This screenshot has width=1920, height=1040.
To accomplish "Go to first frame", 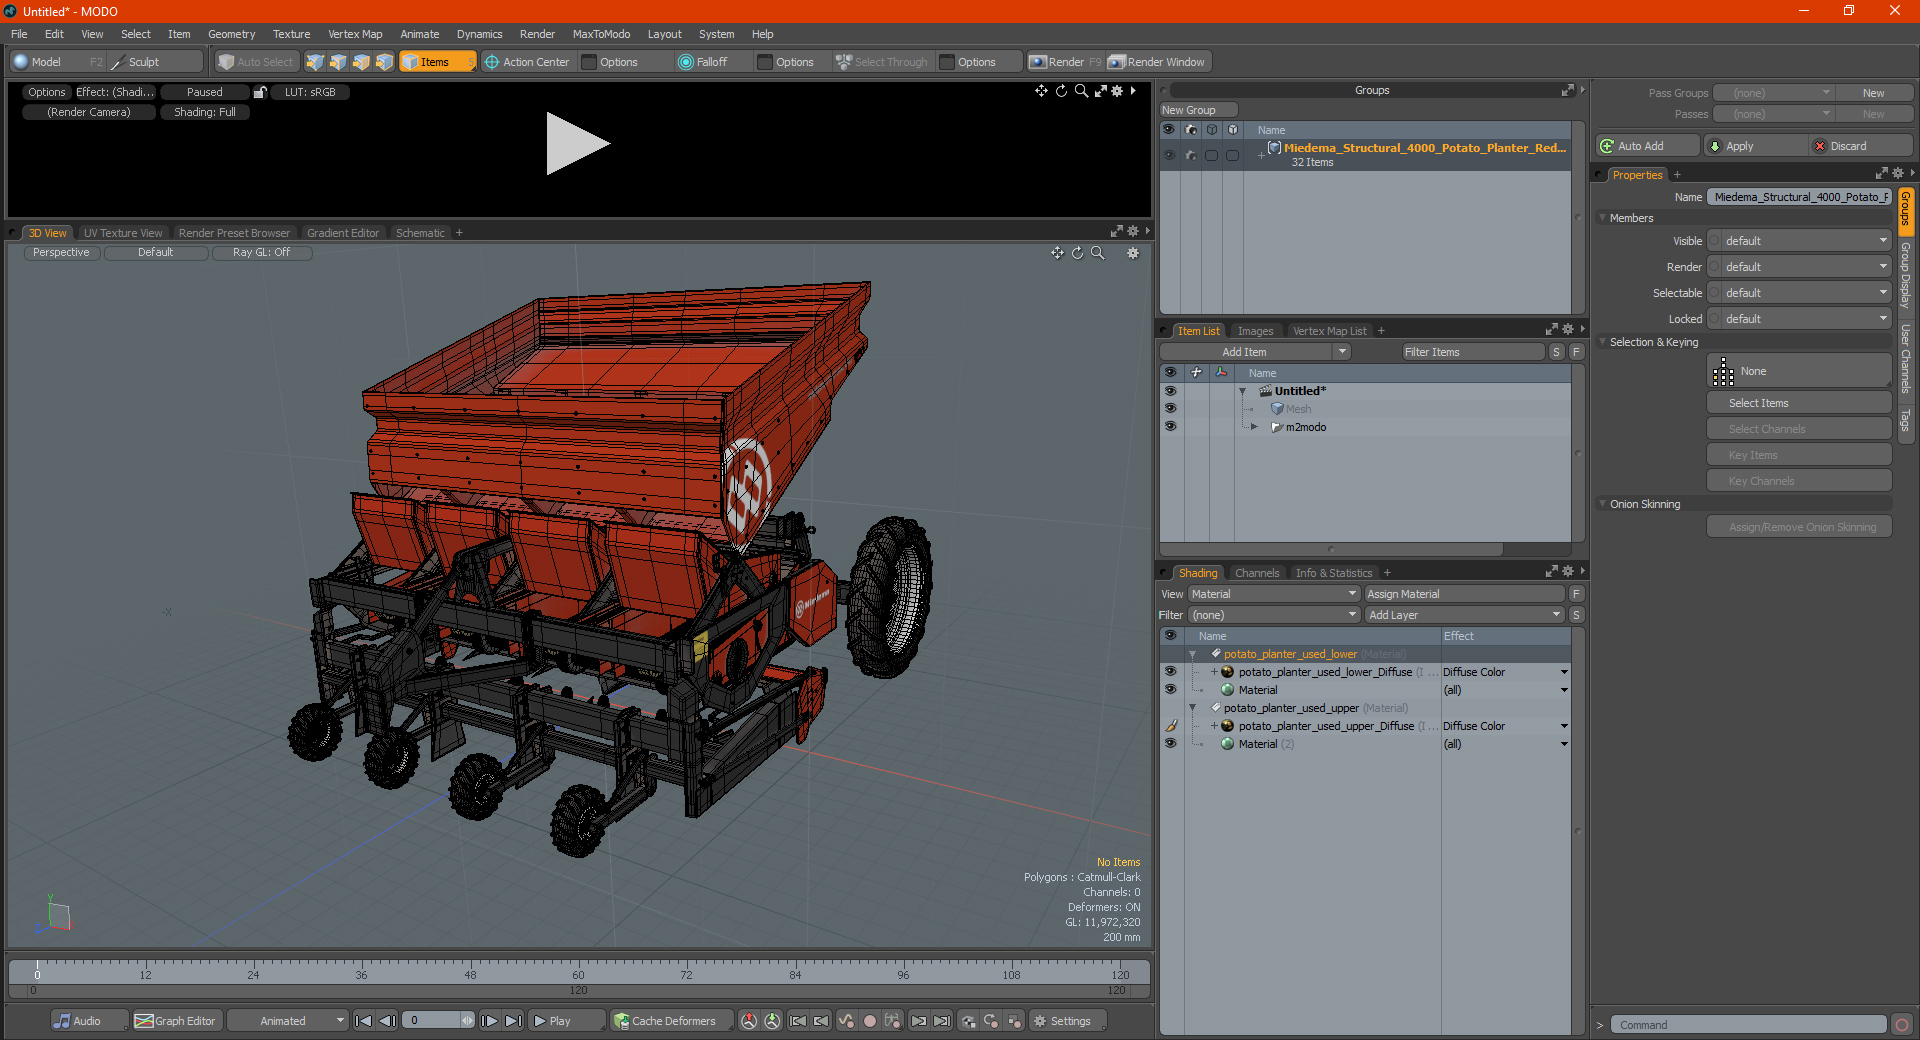I will click(x=364, y=1021).
